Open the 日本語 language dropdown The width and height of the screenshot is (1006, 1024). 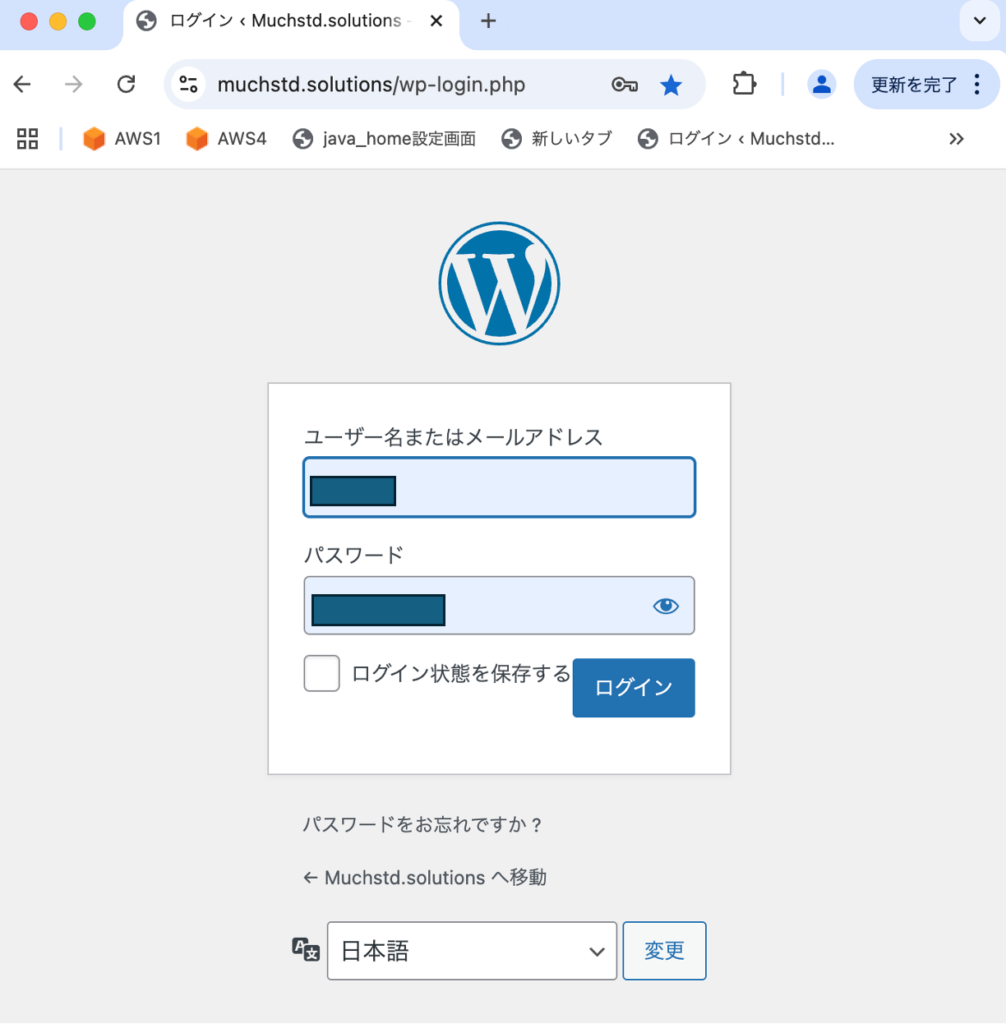tap(472, 951)
